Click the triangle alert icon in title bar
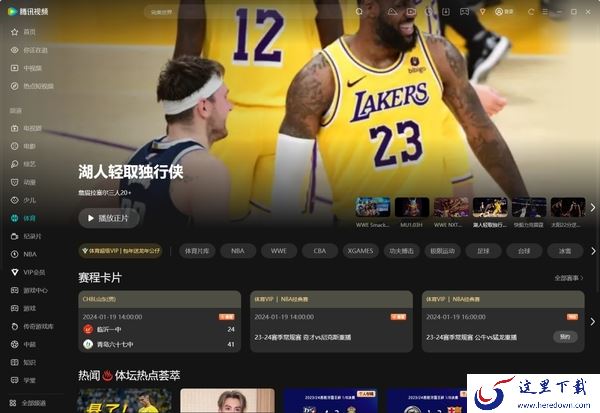Viewport: 600px width, 413px height. point(392,12)
